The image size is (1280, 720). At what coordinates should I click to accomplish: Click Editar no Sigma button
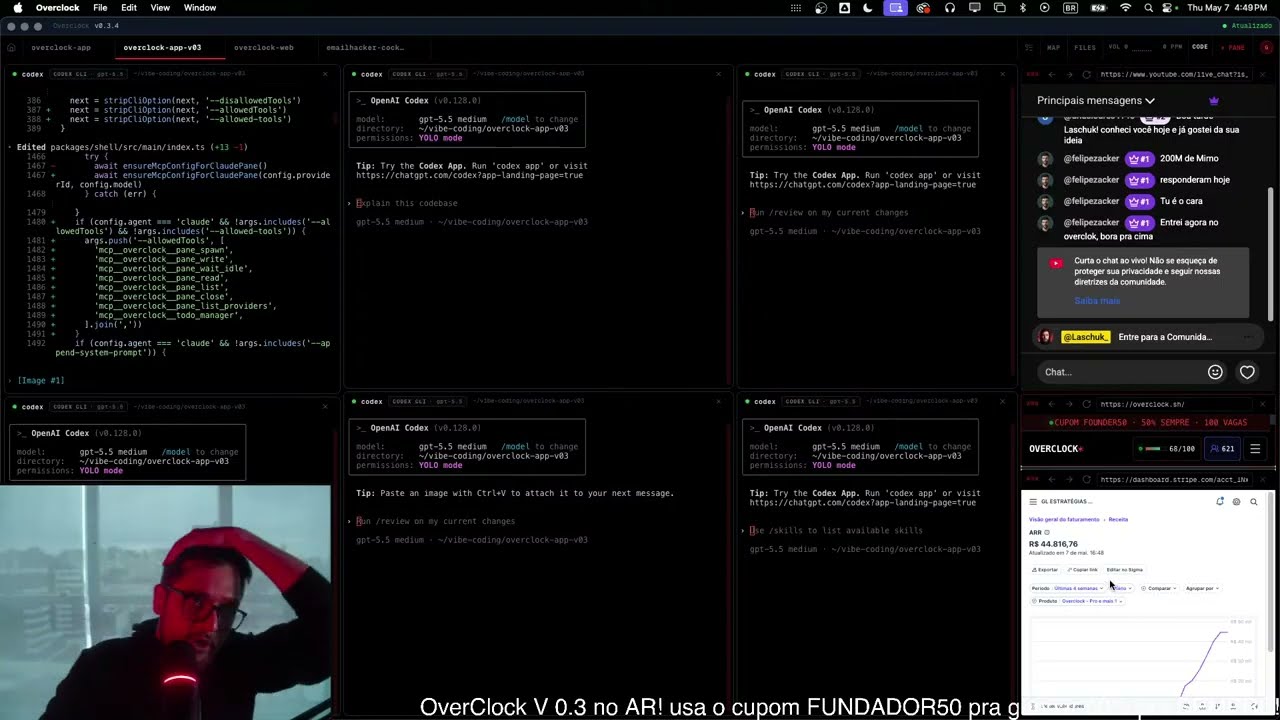click(1125, 570)
